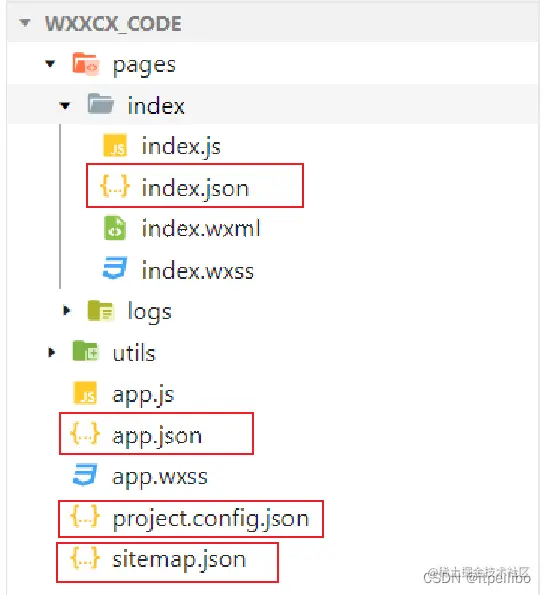Collapse the index folder arrow
Image resolution: width=546 pixels, height=595 pixels.
pyautogui.click(x=65, y=105)
